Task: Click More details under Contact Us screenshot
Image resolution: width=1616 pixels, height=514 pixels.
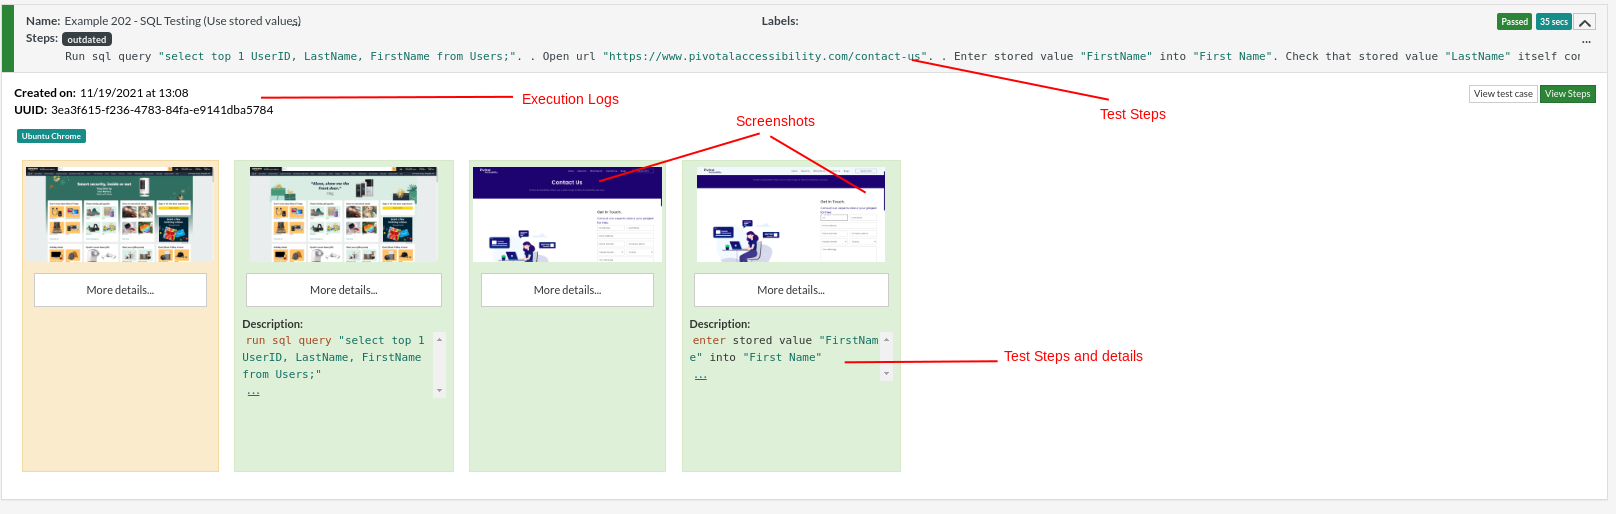Action: pos(567,290)
